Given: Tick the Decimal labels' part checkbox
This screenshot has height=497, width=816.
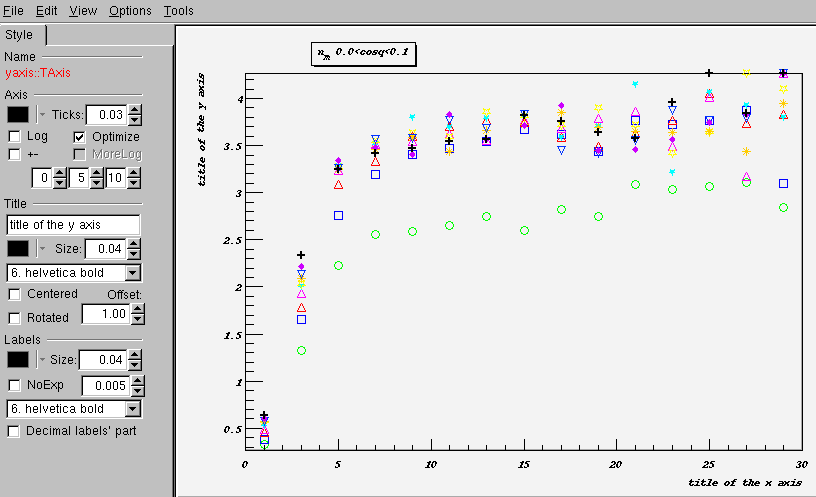Looking at the screenshot, I should [x=15, y=431].
